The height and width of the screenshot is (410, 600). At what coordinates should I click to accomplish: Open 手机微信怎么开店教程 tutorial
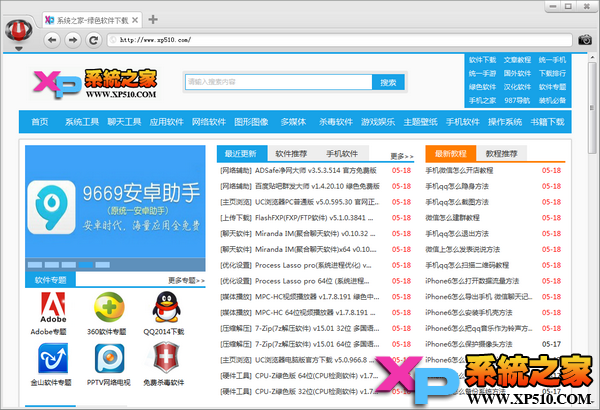[x=459, y=170]
